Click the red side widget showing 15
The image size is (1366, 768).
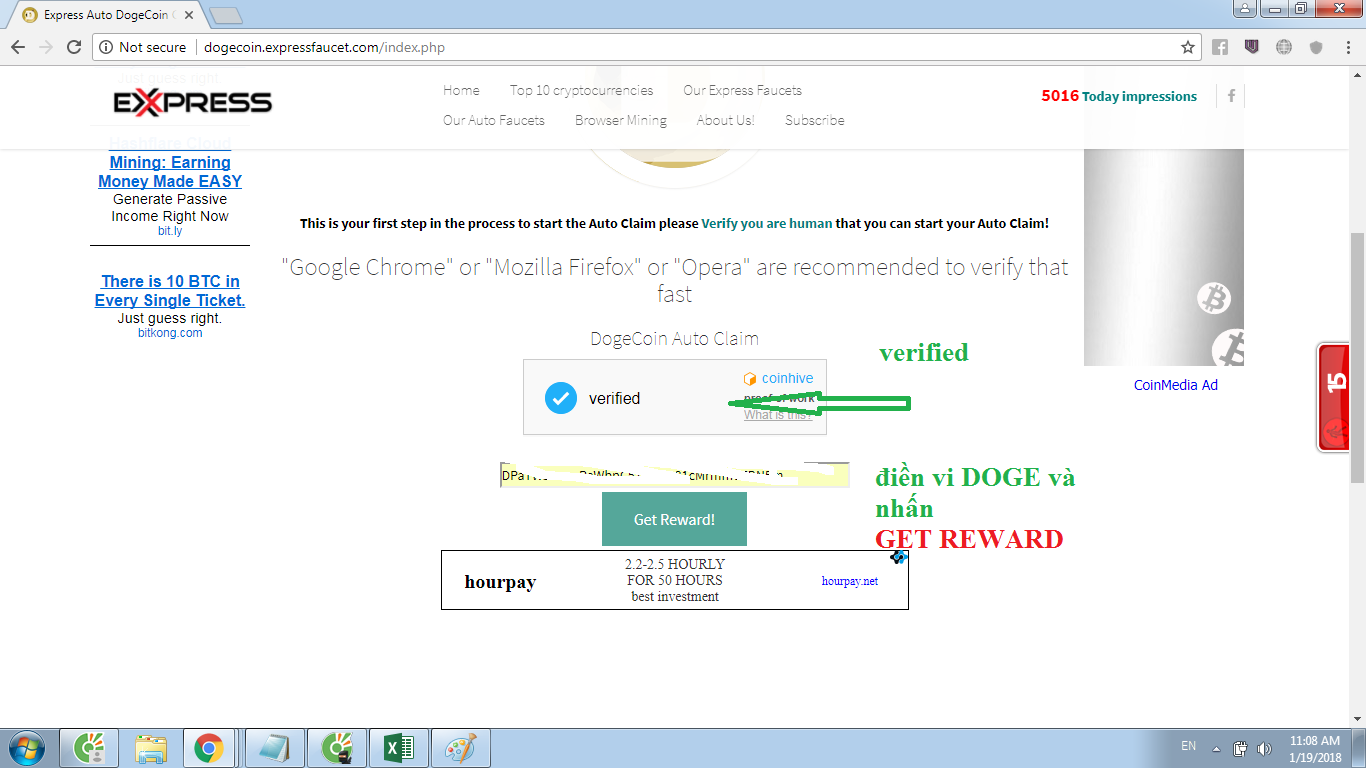coord(1333,397)
